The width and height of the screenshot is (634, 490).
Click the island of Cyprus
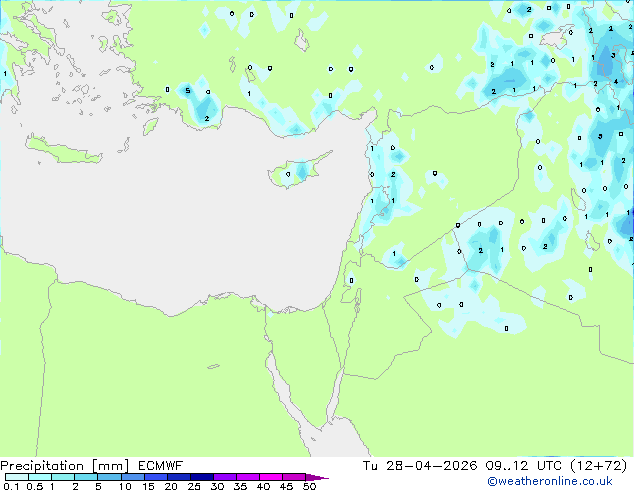tap(298, 170)
